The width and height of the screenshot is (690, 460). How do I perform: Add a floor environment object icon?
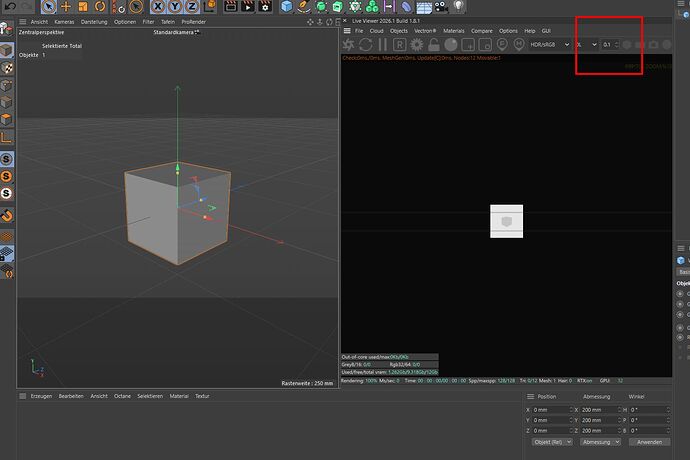point(424,6)
